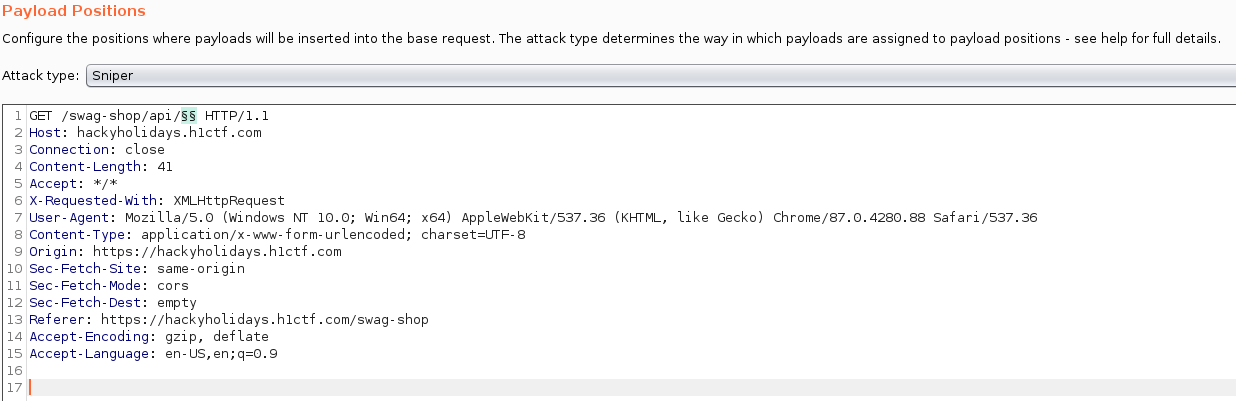The height and width of the screenshot is (401, 1236).
Task: Click the Accept-Language en-US line
Action: tap(153, 353)
